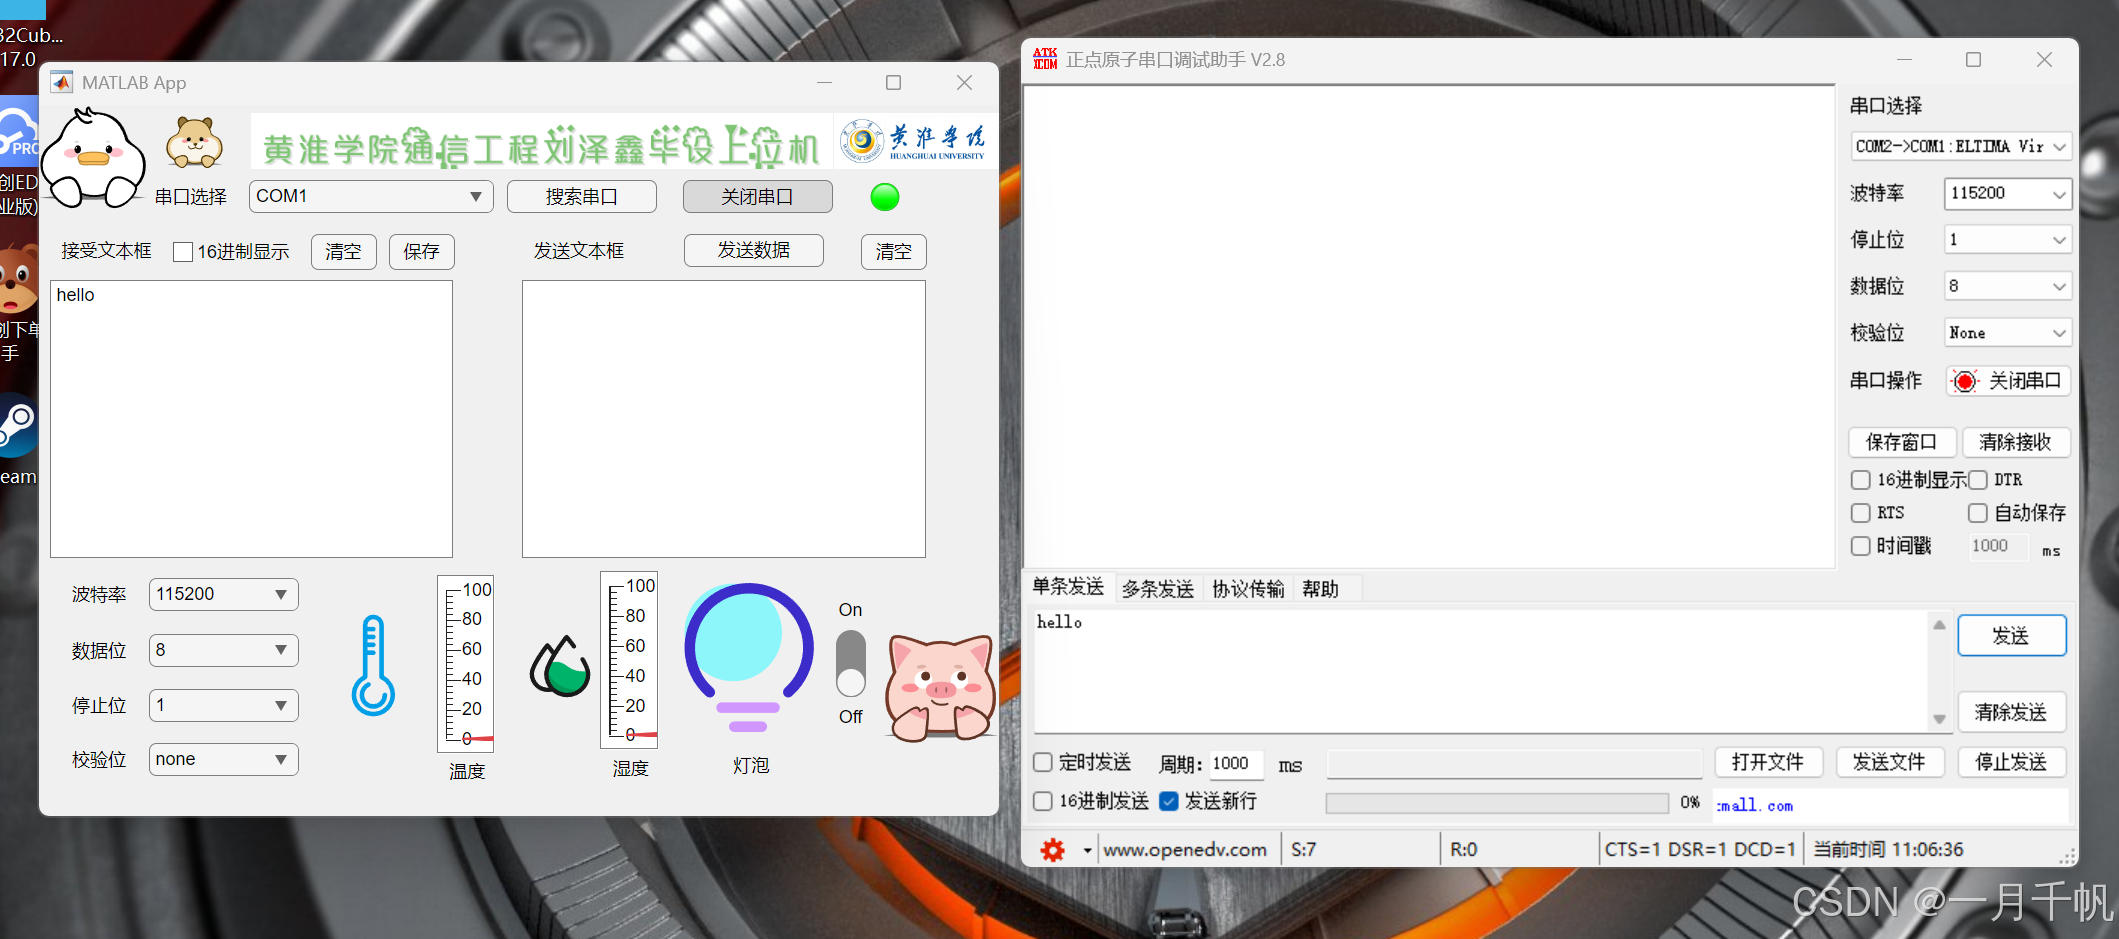This screenshot has width=2119, height=939.
Task: Open assistant 波特率 115200 dropdown
Action: [x=2007, y=193]
